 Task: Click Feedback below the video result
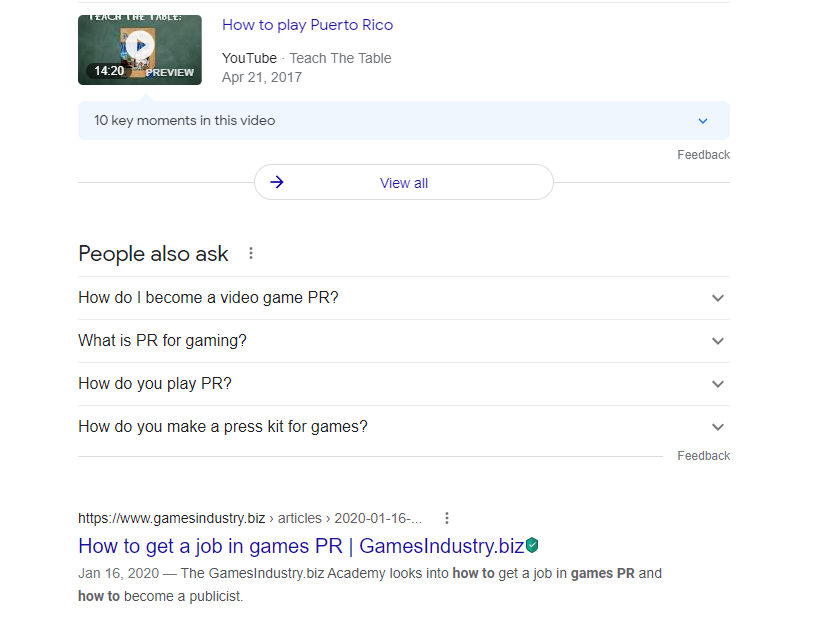tap(703, 155)
